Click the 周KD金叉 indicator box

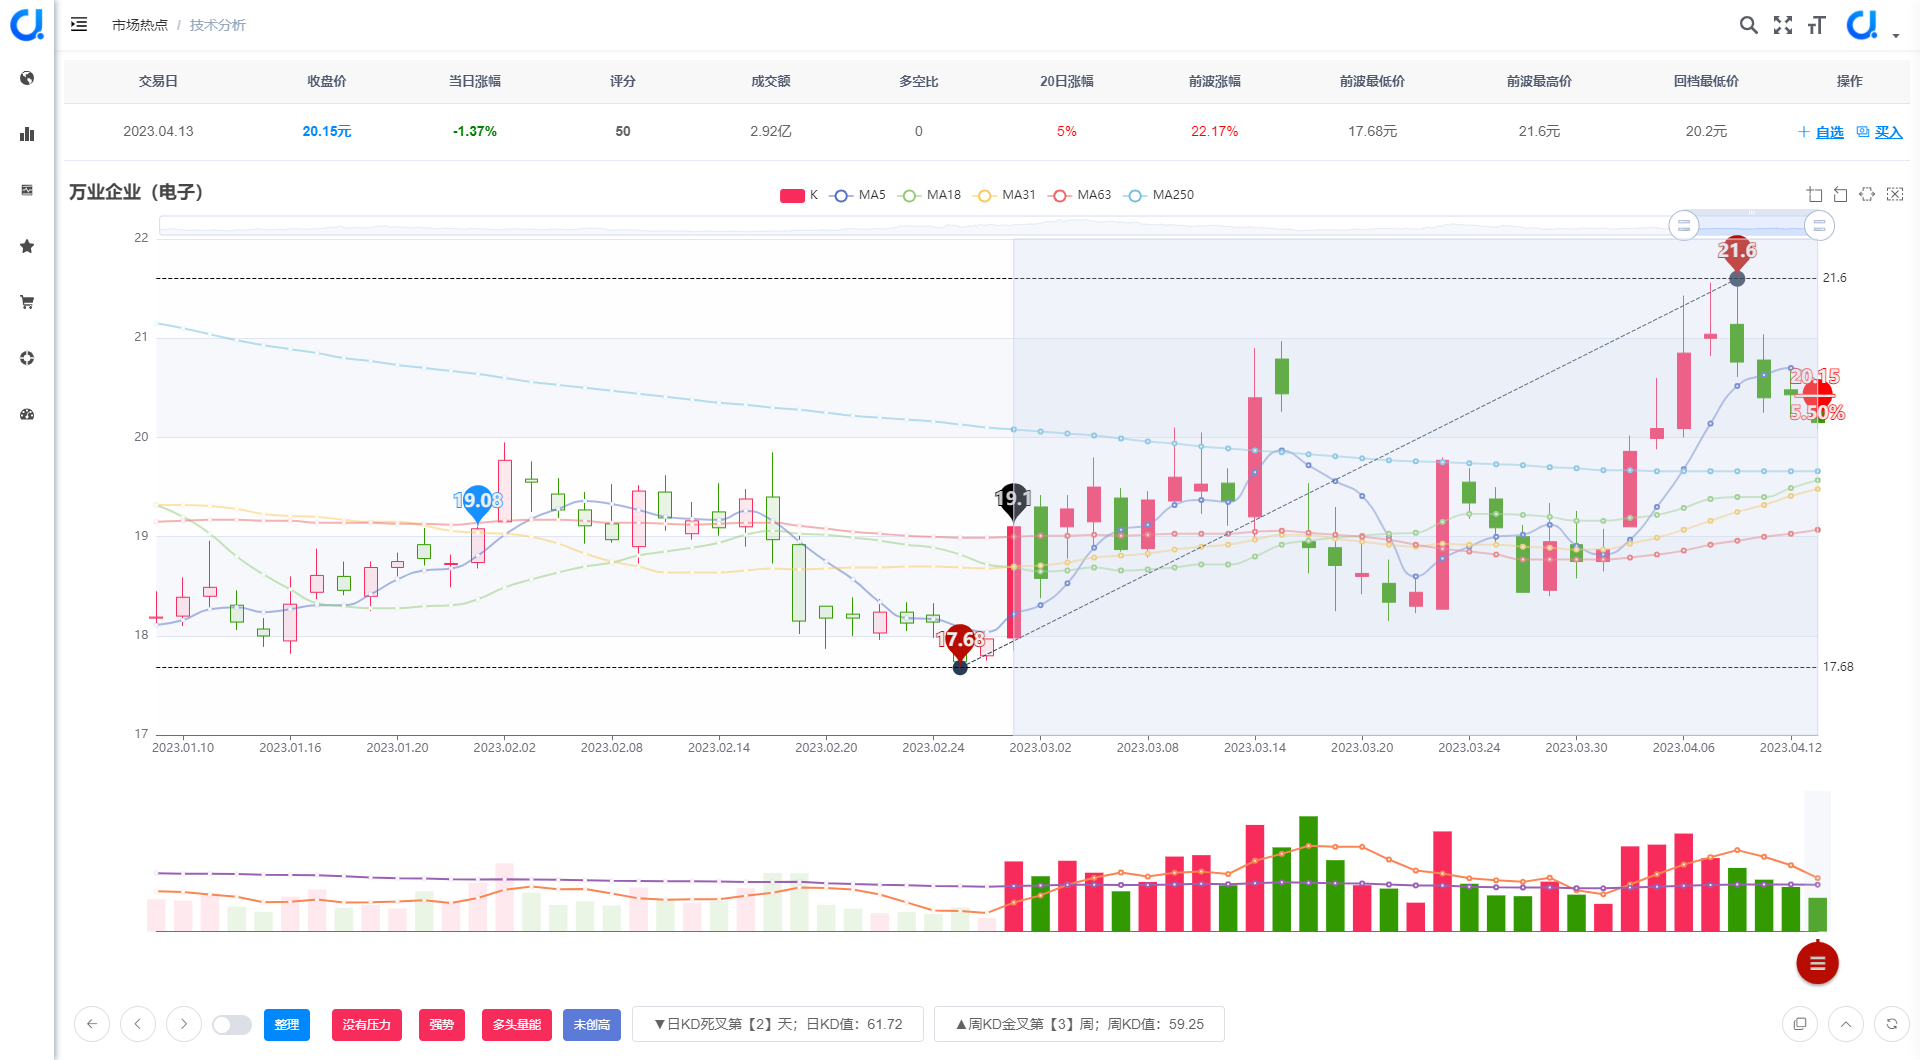1080,1024
